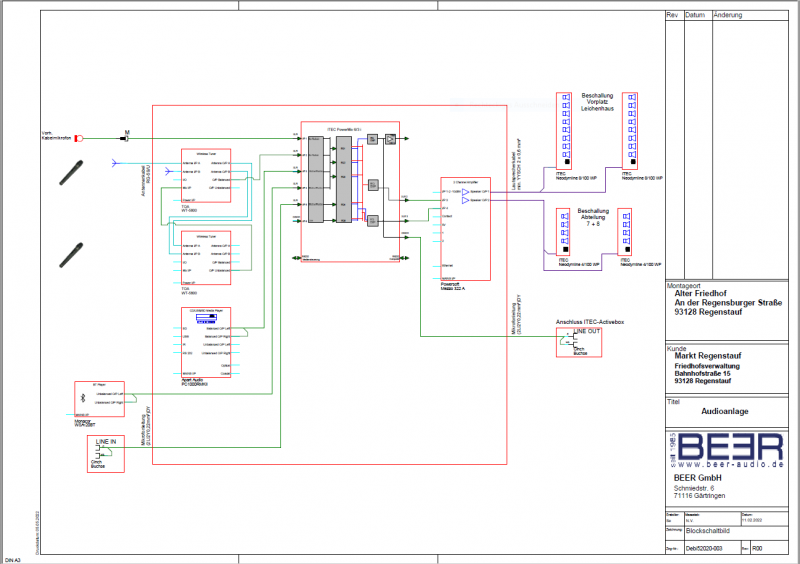800x564 pixels.
Task: Click the ITEC PowerMix mixer block
Action: pyautogui.click(x=349, y=193)
